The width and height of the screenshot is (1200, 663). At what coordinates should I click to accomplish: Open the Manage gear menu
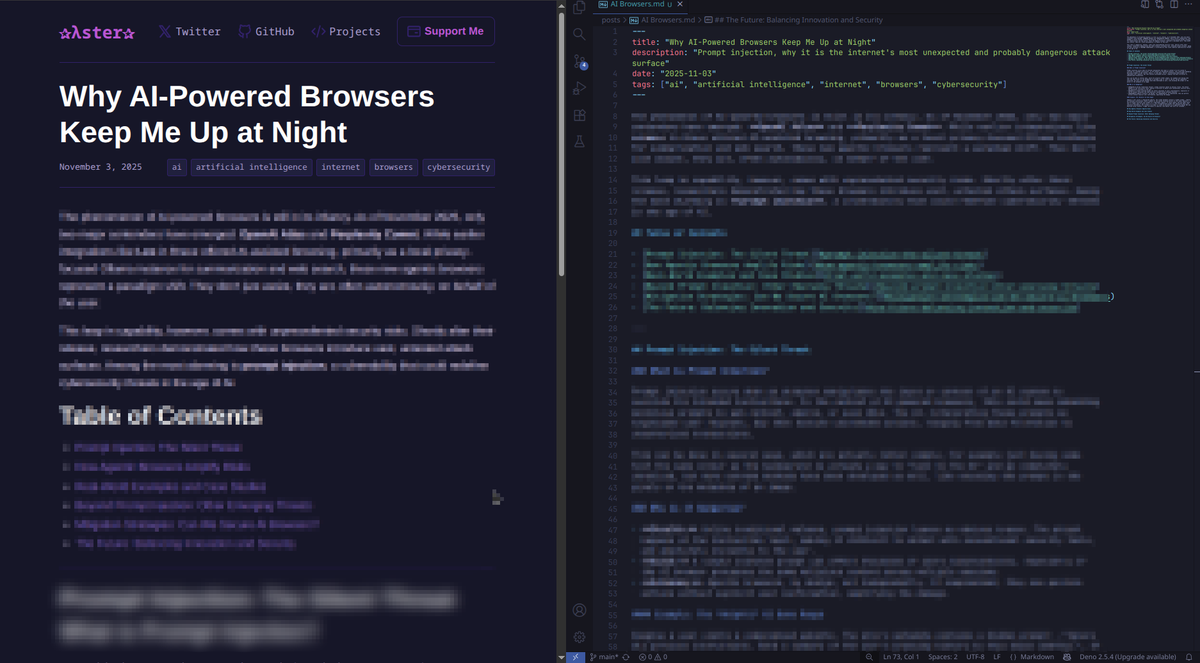click(579, 637)
